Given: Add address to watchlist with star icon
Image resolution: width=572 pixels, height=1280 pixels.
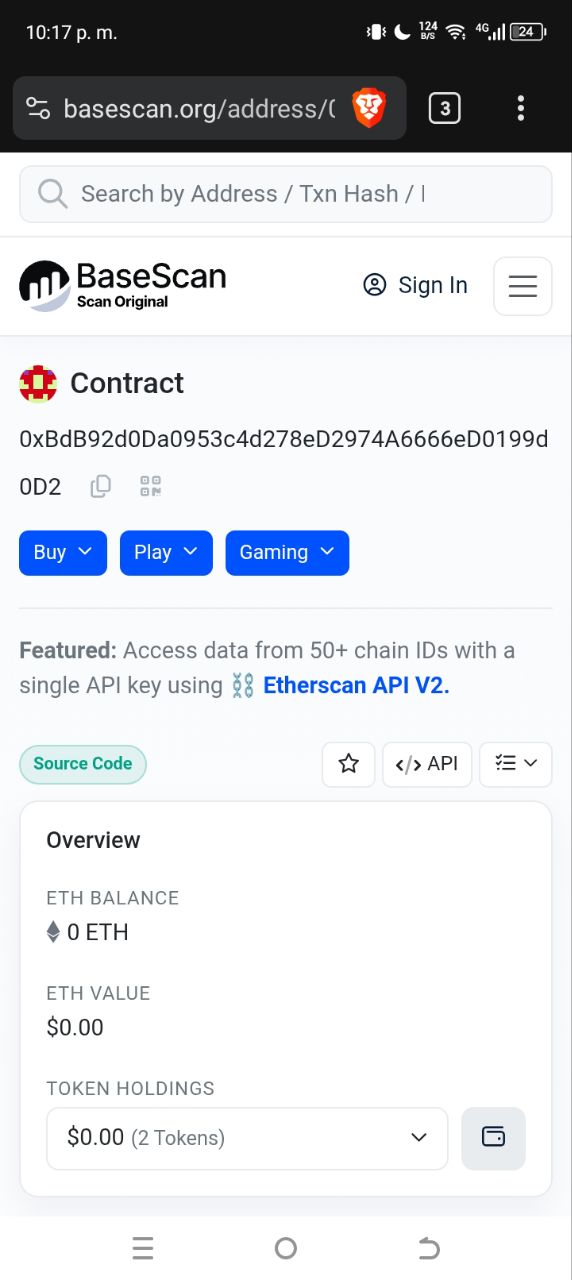Looking at the screenshot, I should (348, 764).
